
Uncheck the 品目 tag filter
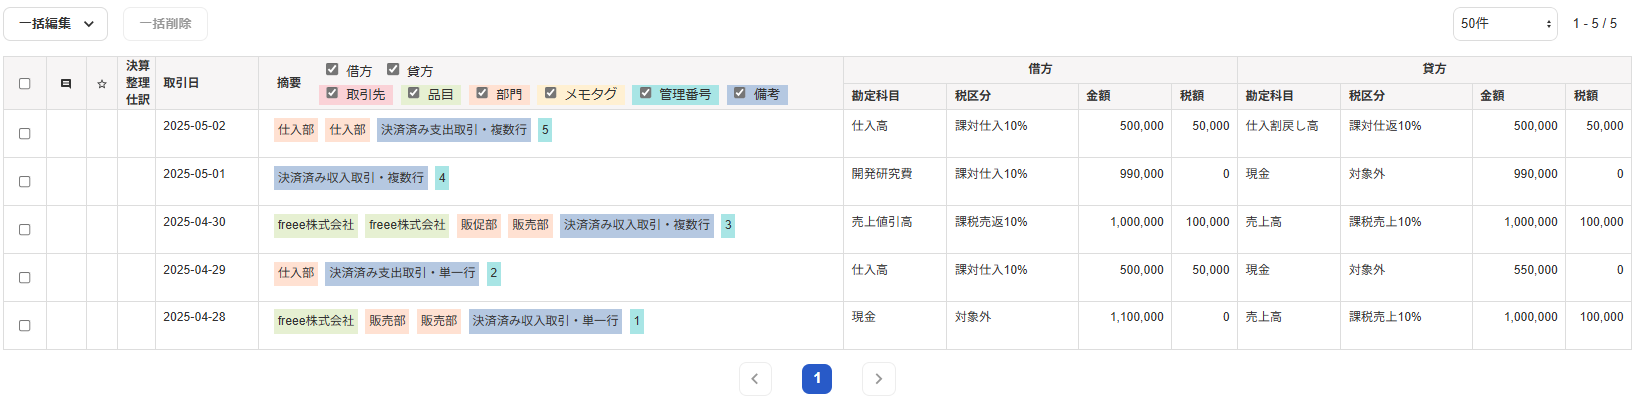[413, 93]
